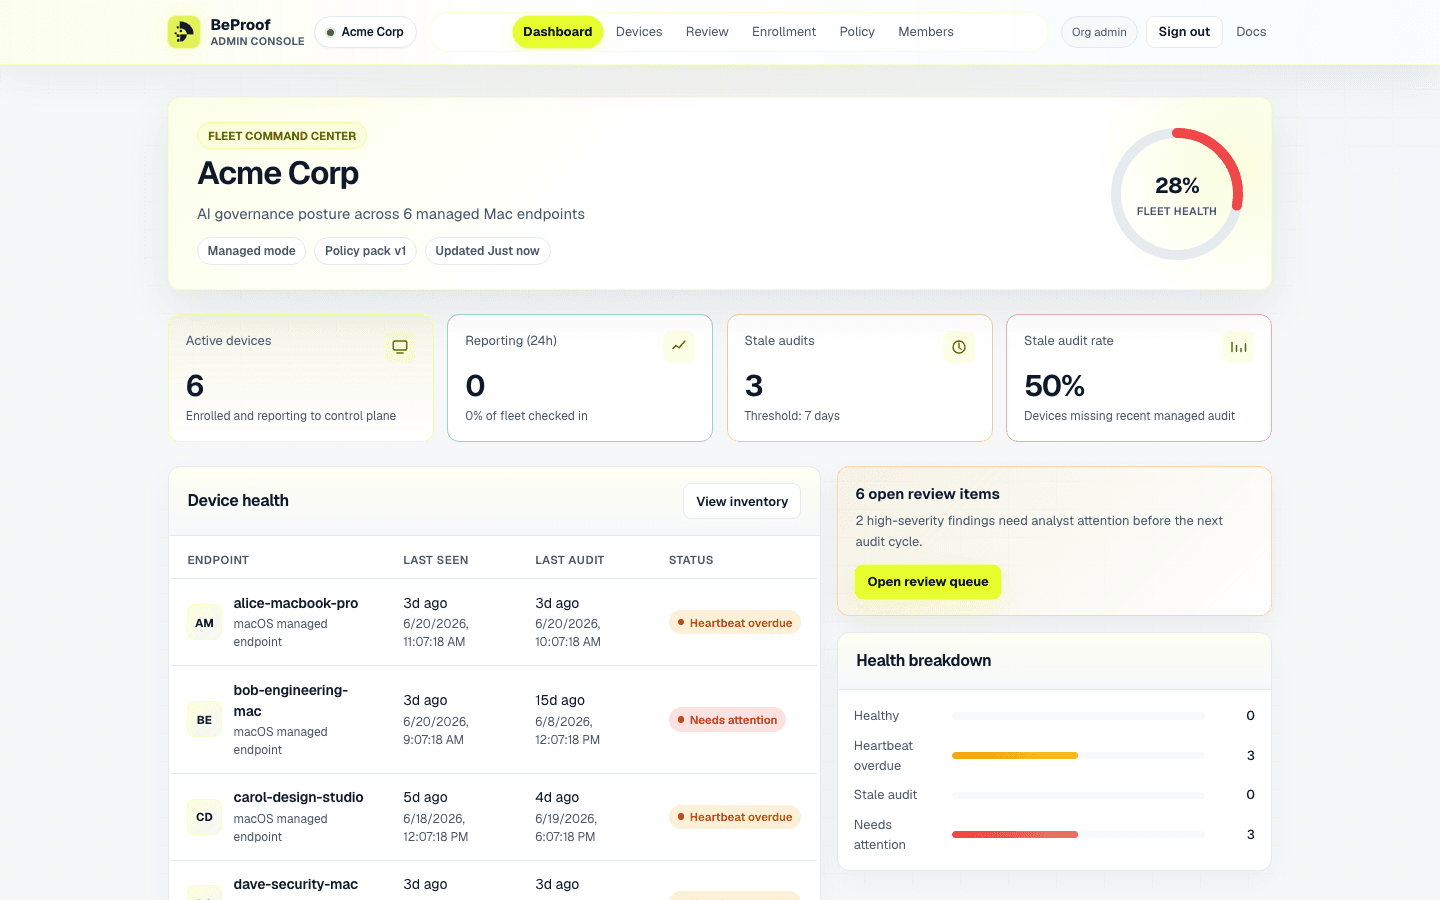Click the Device health heading
The width and height of the screenshot is (1440, 900).
(x=238, y=501)
